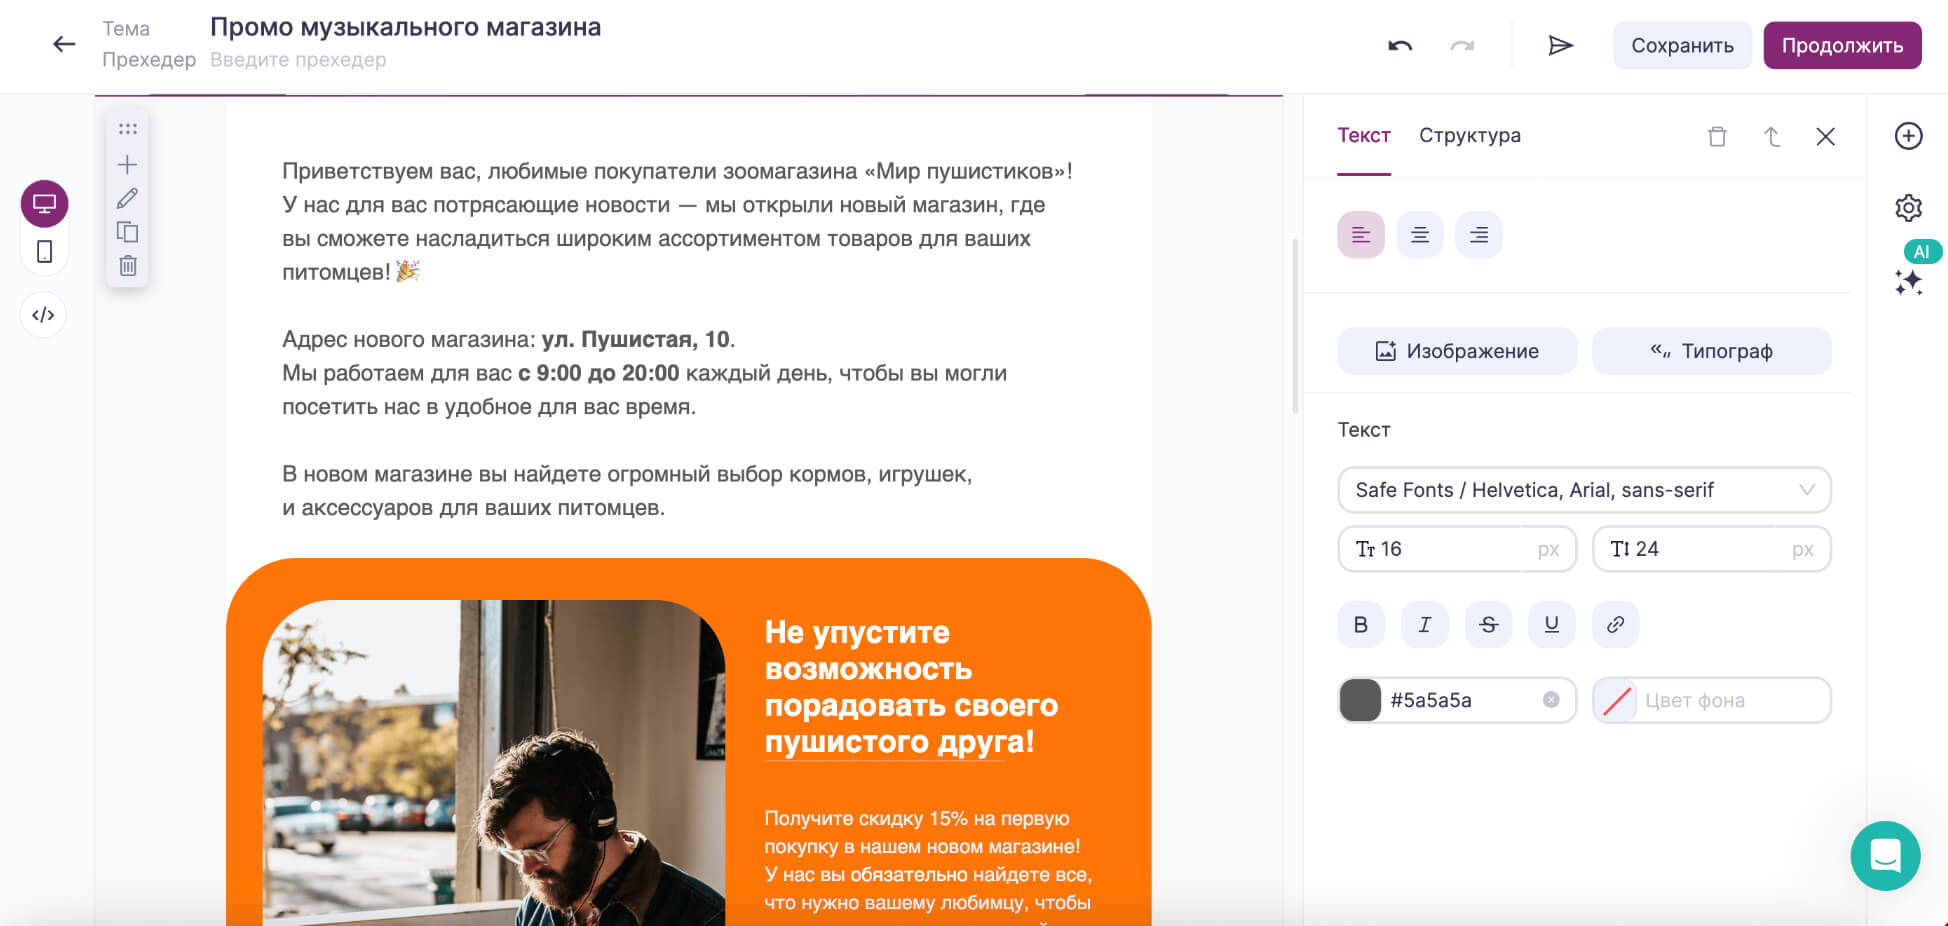
Task: Click the man with headphones photo
Action: (494, 762)
